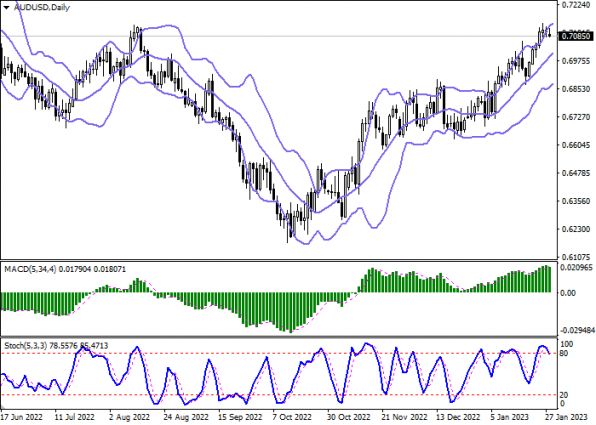
Task: Click the 30 Oct 2022 date marker
Action: coord(348,417)
